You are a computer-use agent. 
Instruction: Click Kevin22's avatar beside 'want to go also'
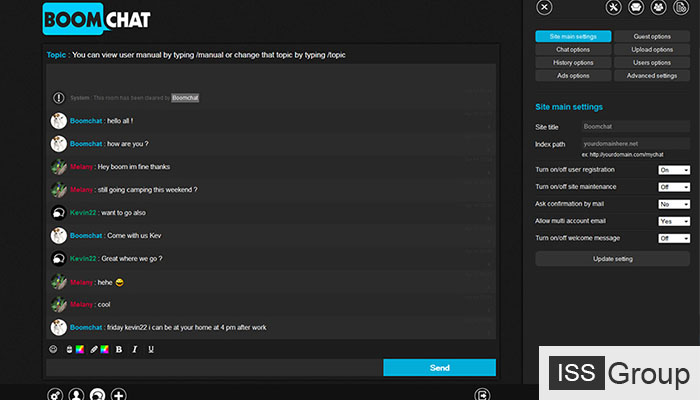pos(58,212)
